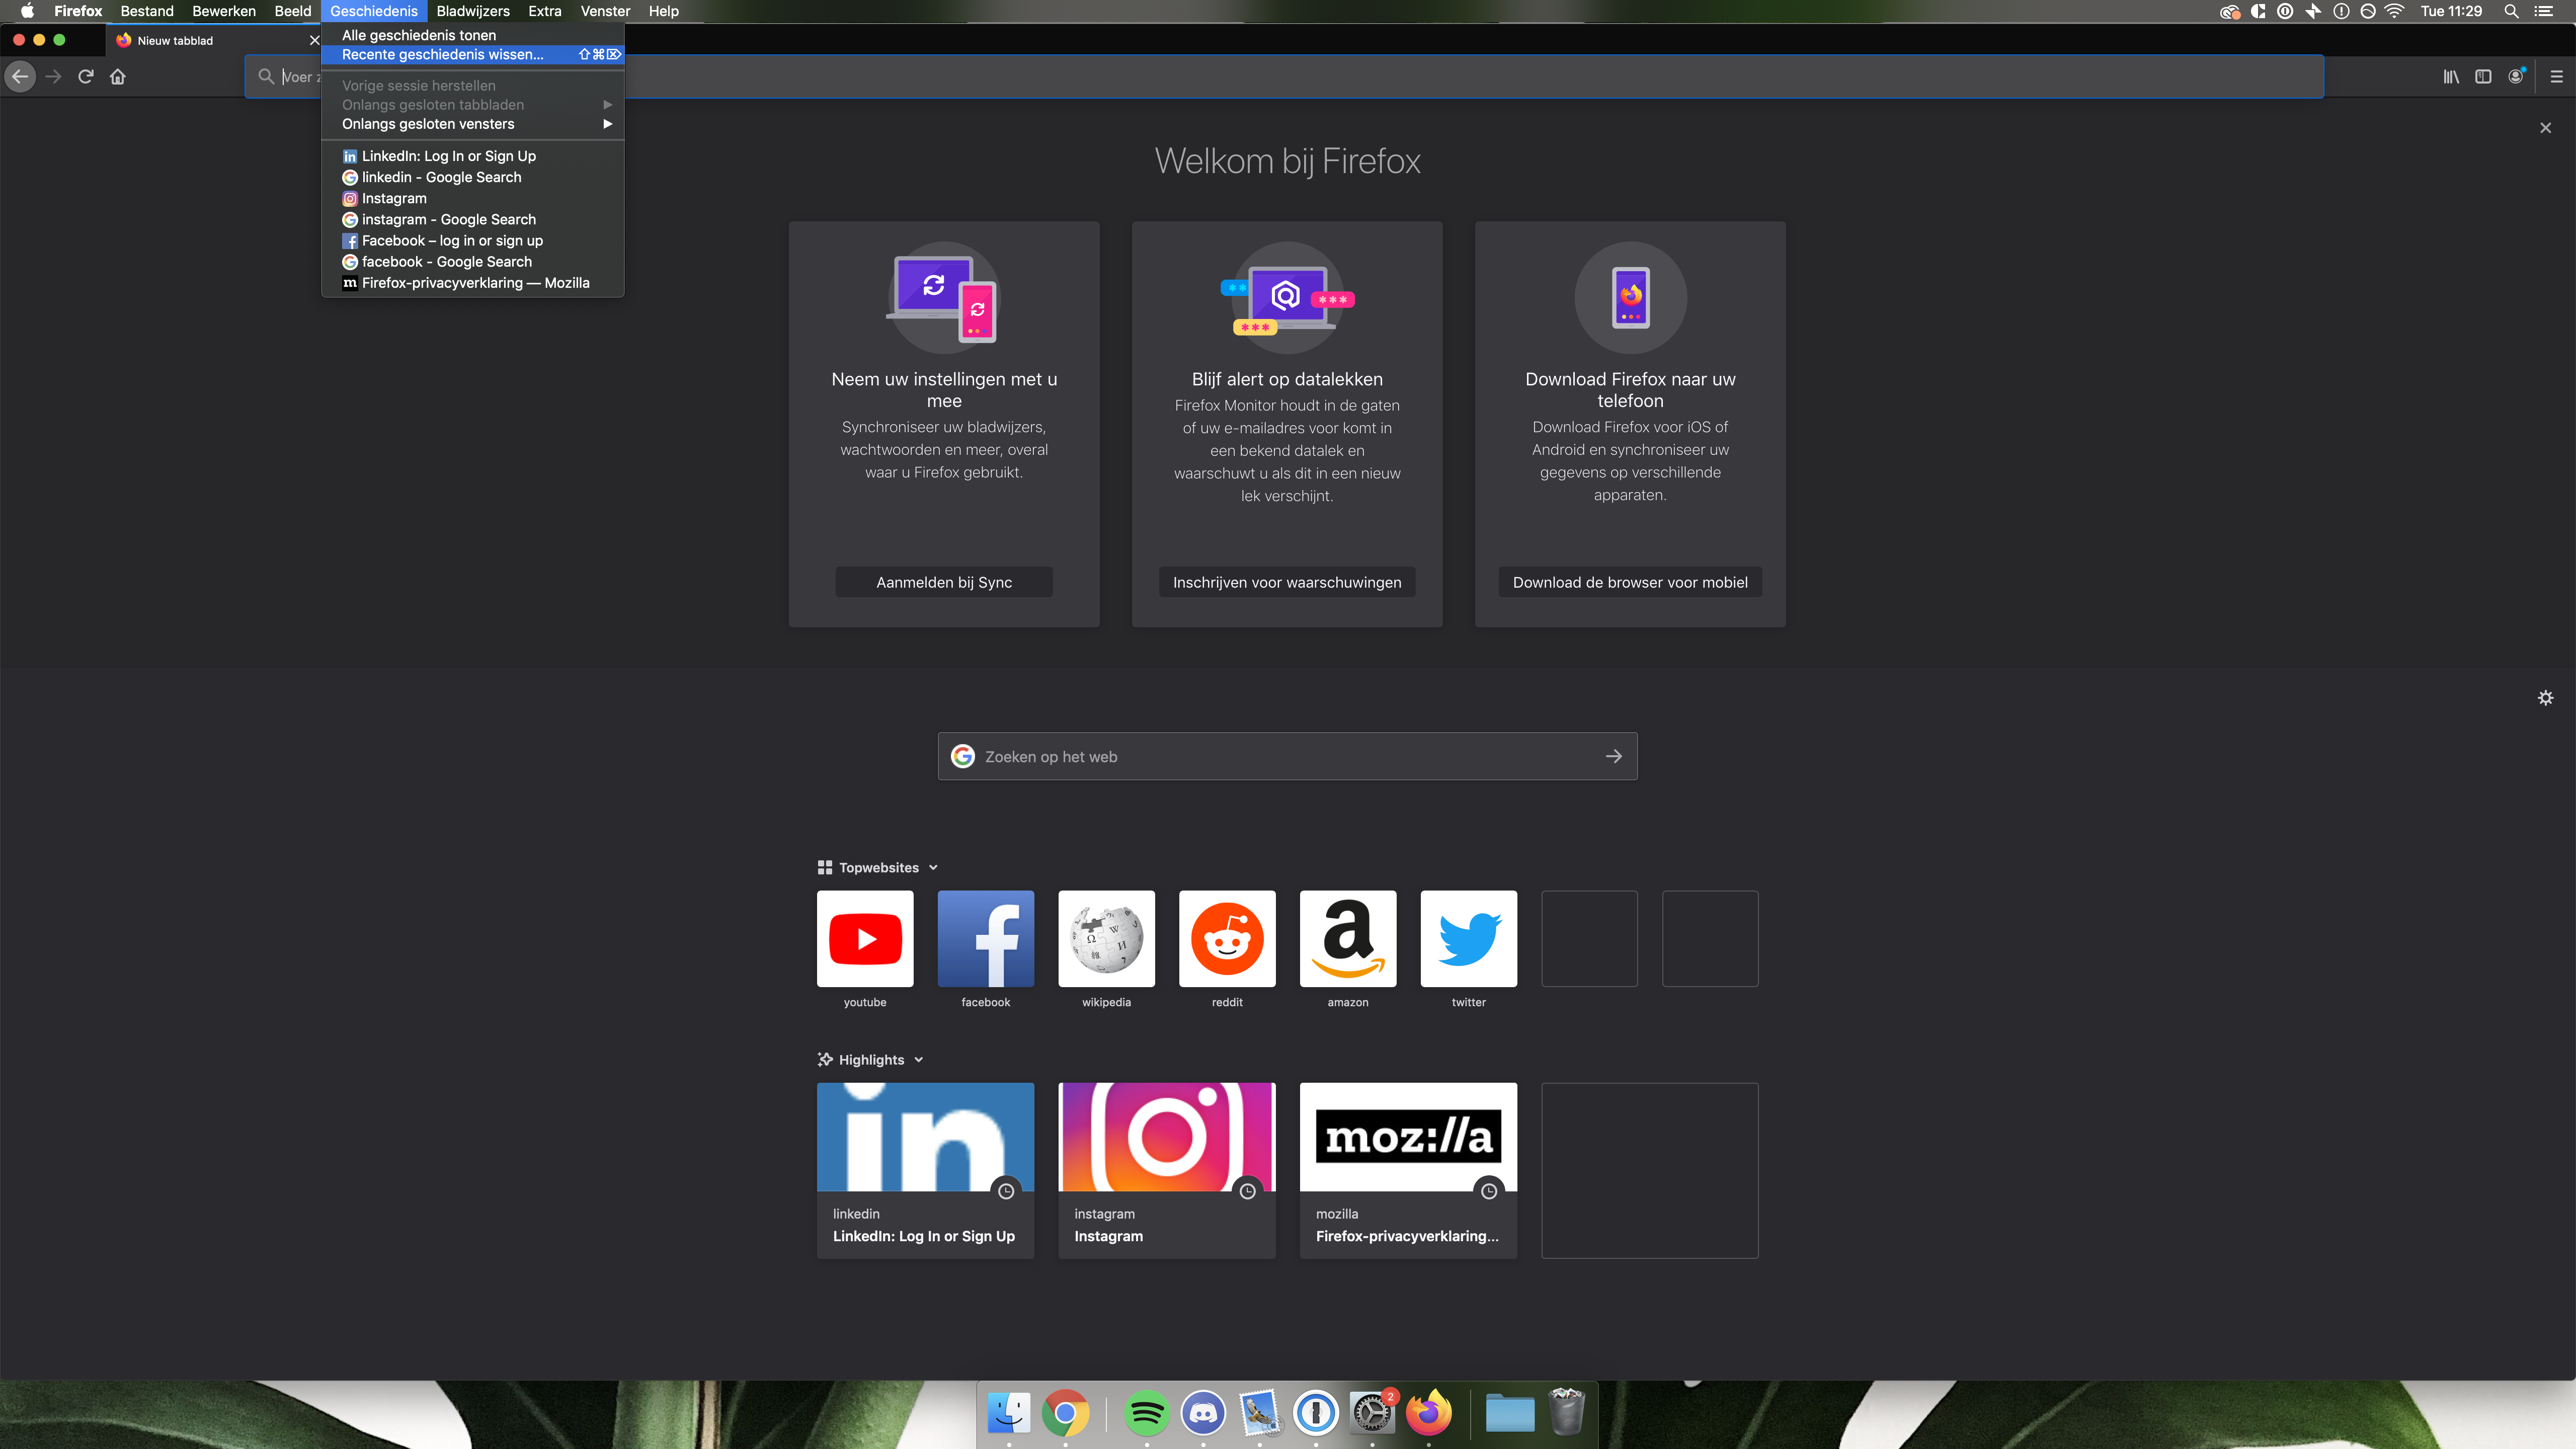Open instagram - Google Search history entry
This screenshot has width=2576, height=1449.
[473, 219]
